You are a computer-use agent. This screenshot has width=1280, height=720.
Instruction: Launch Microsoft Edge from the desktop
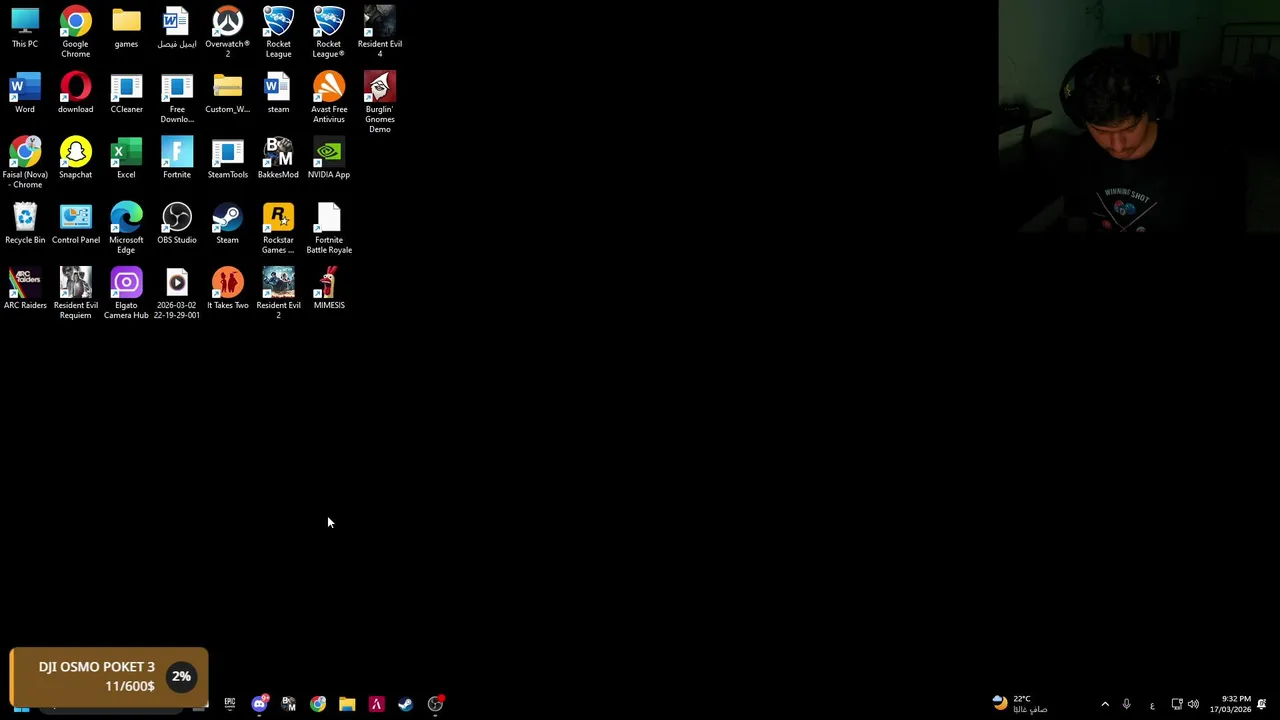pyautogui.click(x=126, y=227)
